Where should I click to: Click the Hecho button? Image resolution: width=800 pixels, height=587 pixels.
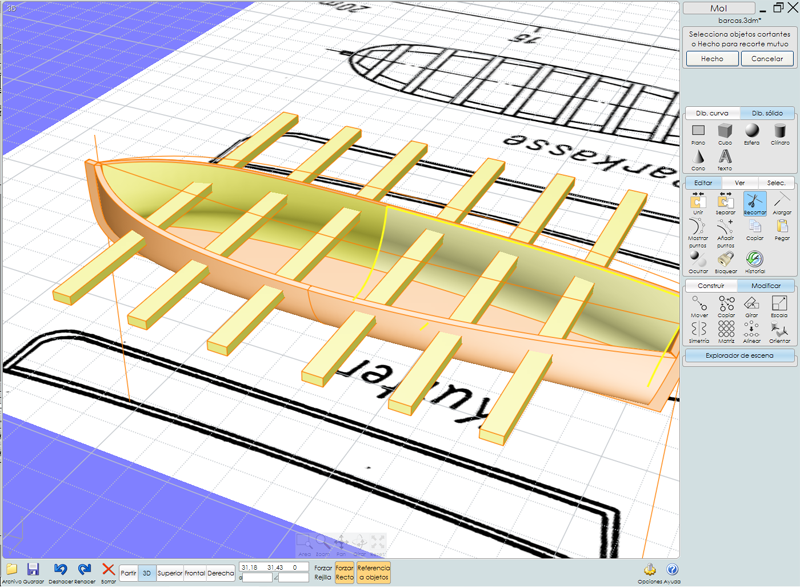click(712, 59)
